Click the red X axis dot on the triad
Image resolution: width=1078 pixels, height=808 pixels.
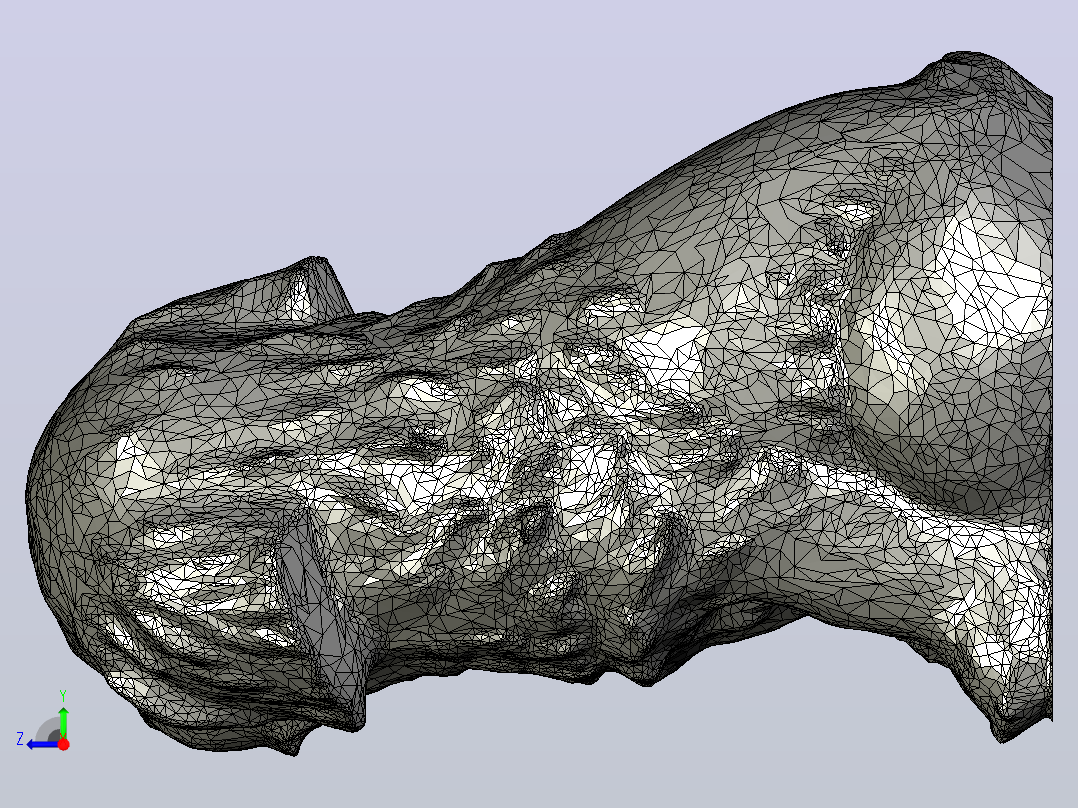click(x=63, y=744)
